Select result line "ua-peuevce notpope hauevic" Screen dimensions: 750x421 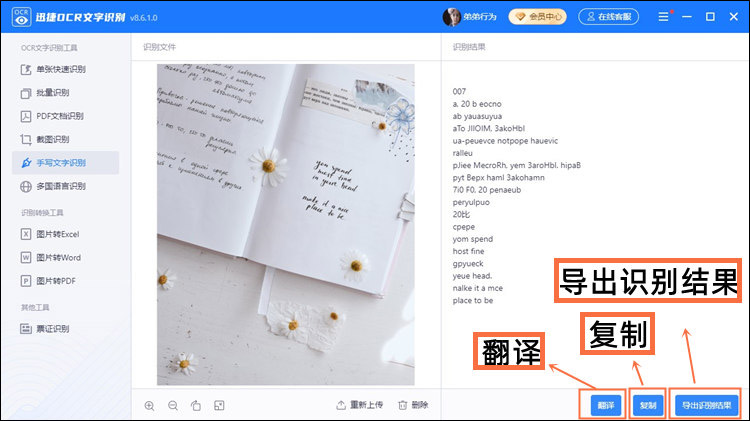pos(505,141)
